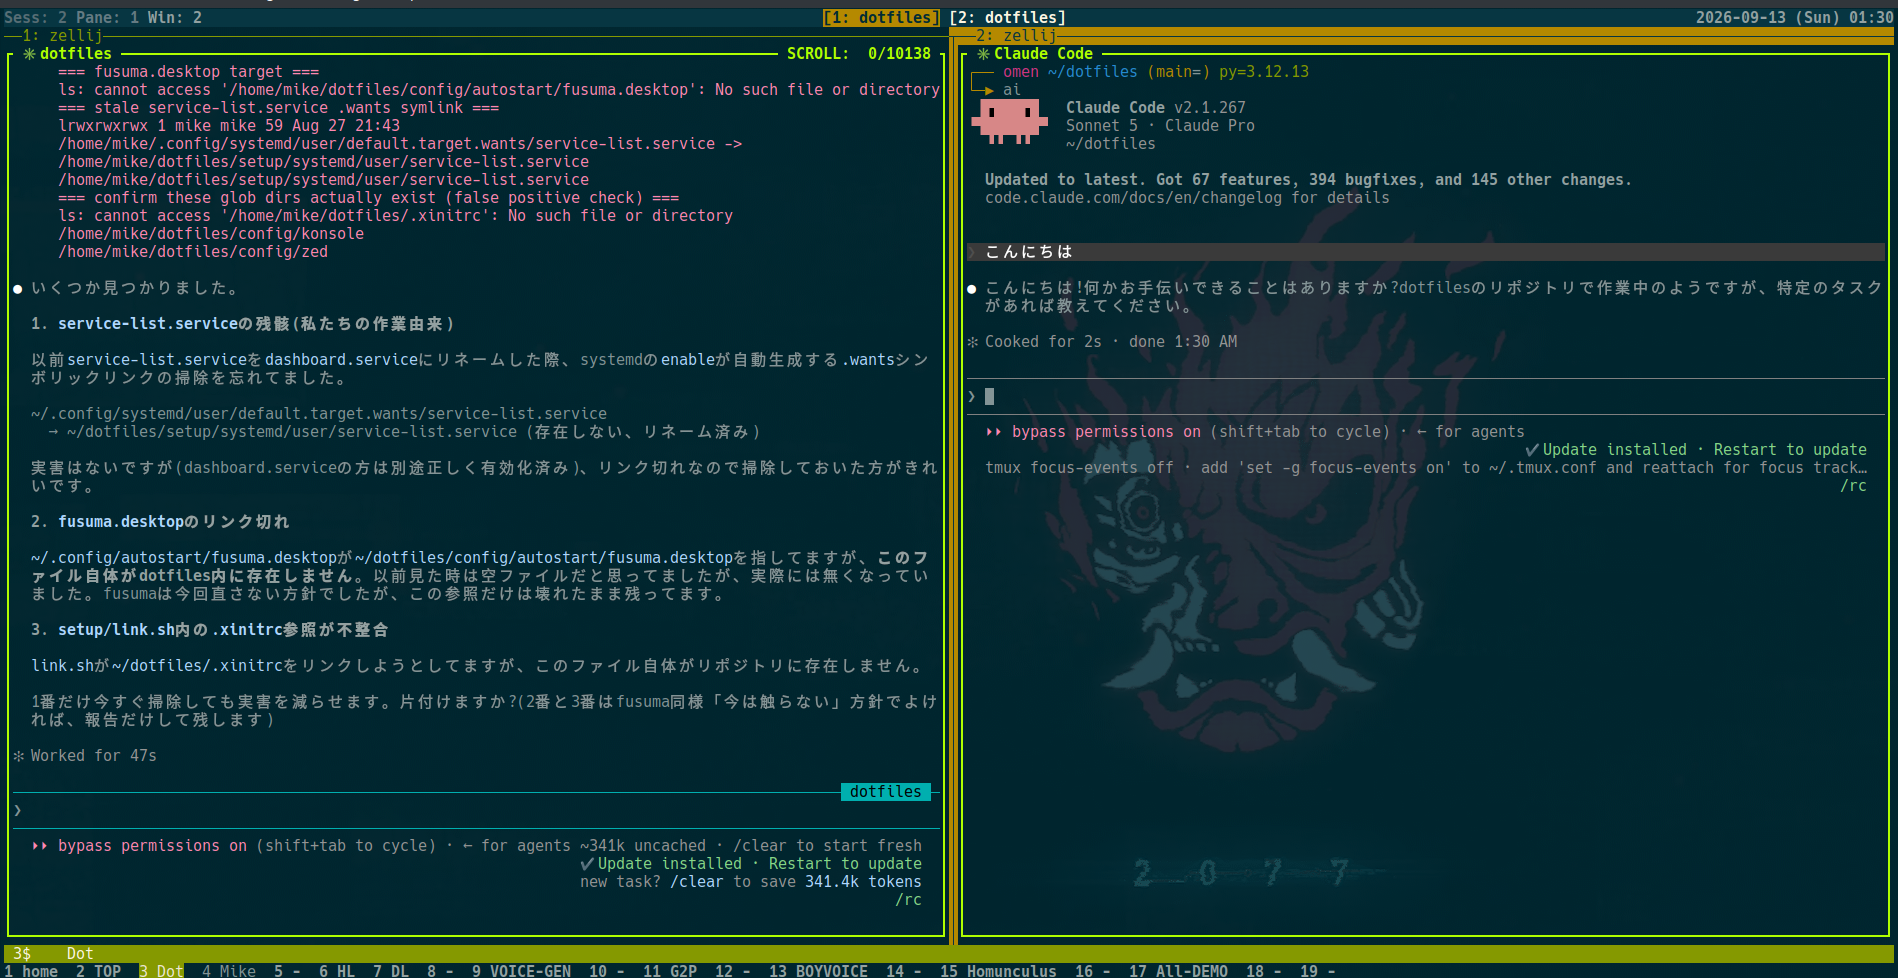Click the 'dotfiles' label above the left prompt
Image resolution: width=1898 pixels, height=978 pixels.
(886, 792)
